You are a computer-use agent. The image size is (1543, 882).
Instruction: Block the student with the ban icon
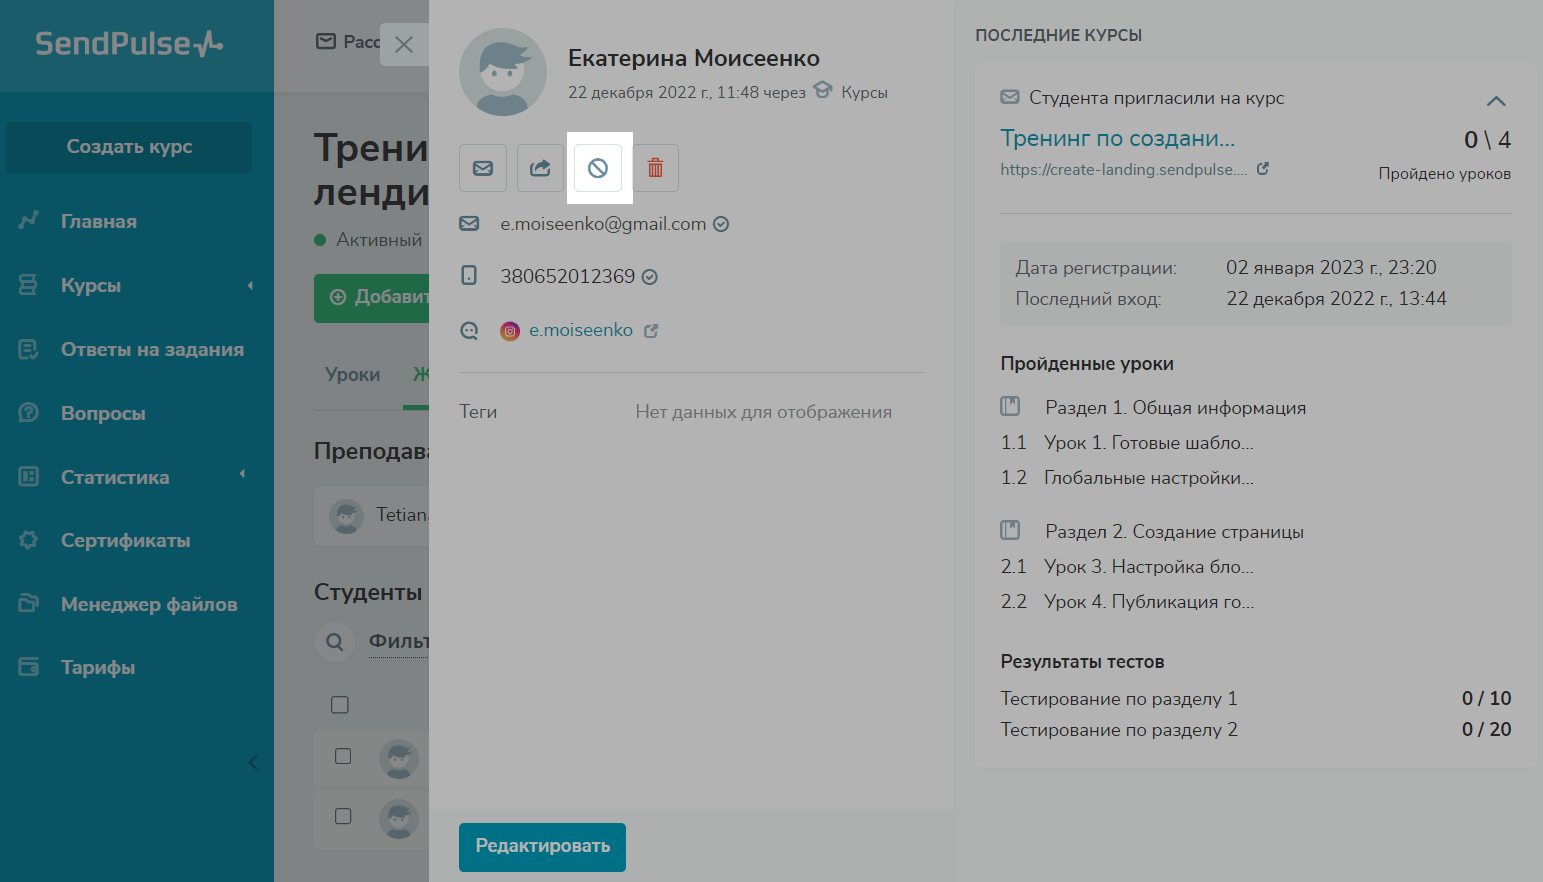coord(598,168)
